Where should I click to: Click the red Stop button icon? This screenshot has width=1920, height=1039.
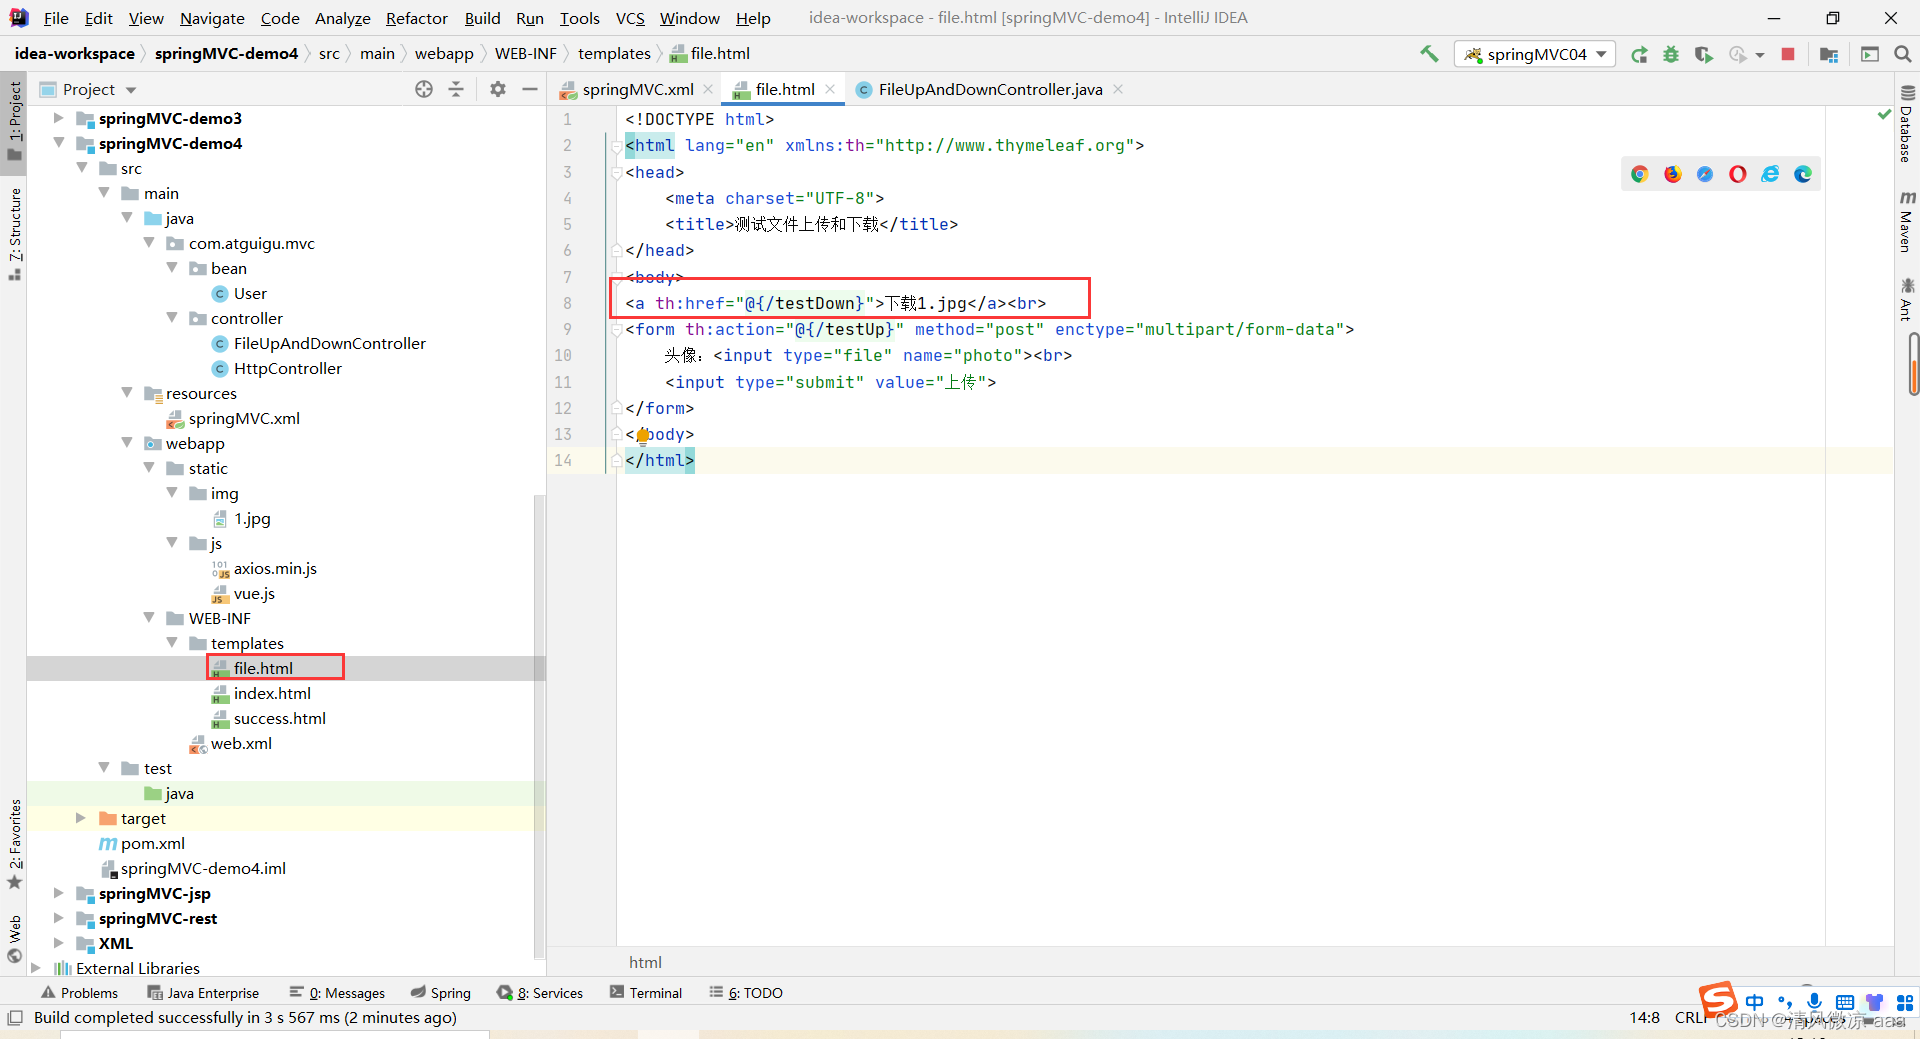tap(1788, 54)
